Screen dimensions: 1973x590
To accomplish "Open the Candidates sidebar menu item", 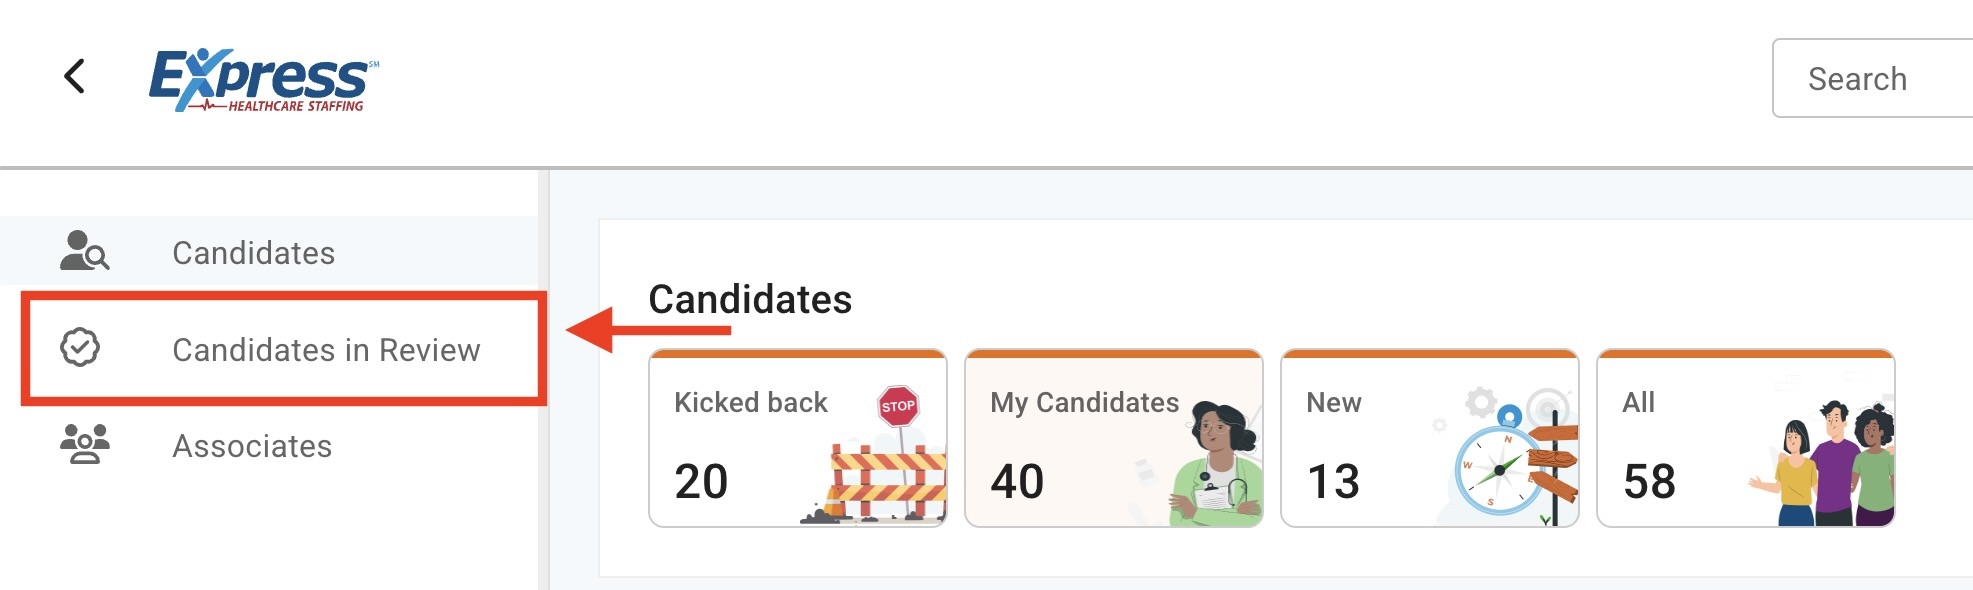I will [x=253, y=253].
